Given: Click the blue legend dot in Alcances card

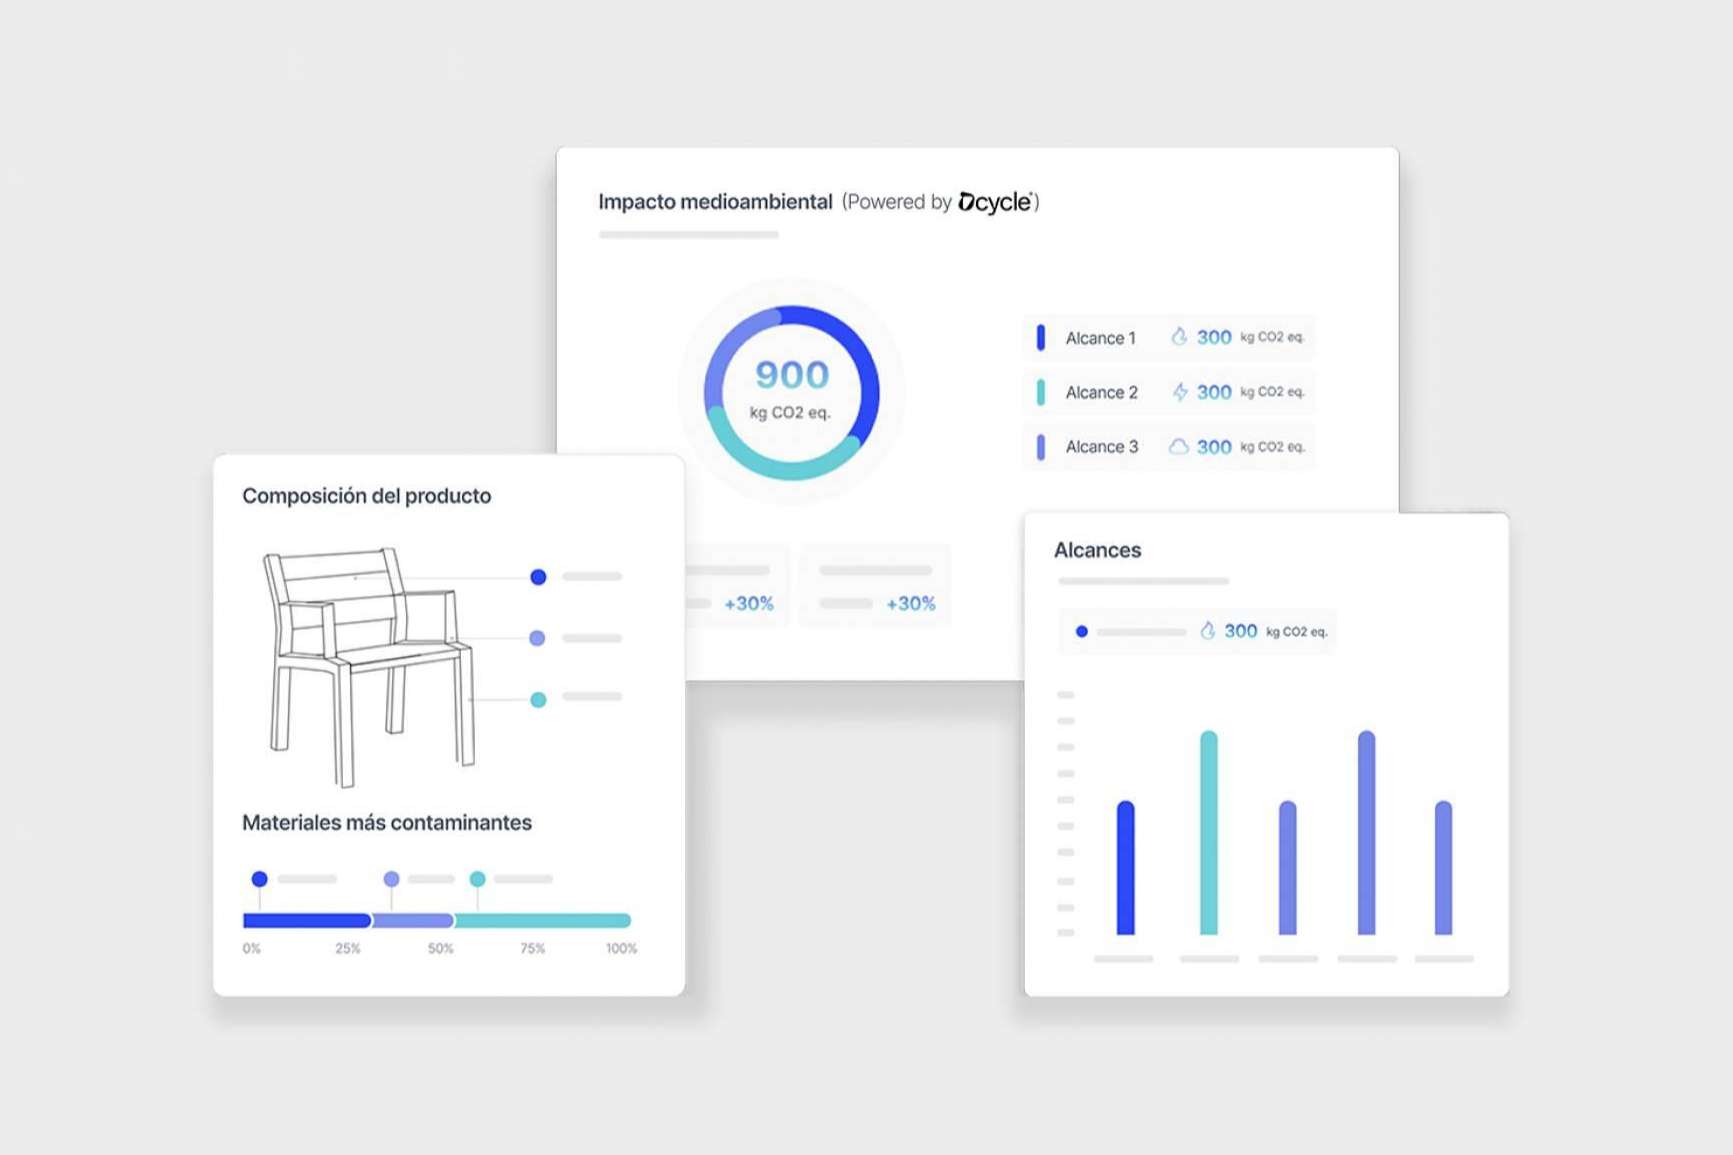Looking at the screenshot, I should [1081, 632].
